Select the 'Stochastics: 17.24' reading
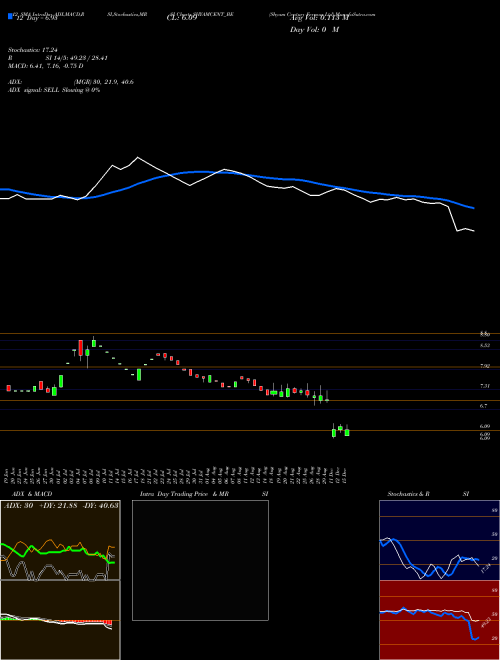This screenshot has width=500, height=660. [32, 50]
